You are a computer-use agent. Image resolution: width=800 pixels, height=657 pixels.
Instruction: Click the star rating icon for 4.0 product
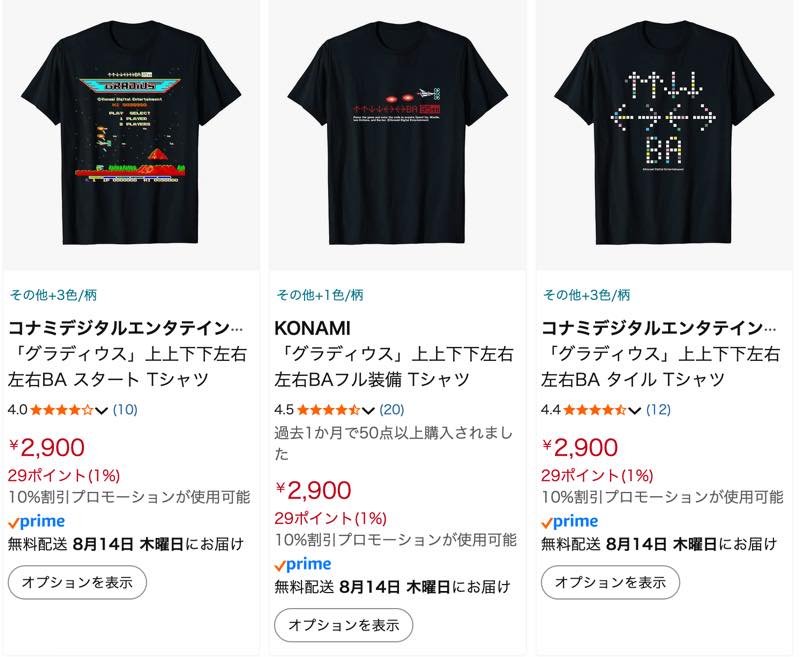click(x=62, y=410)
